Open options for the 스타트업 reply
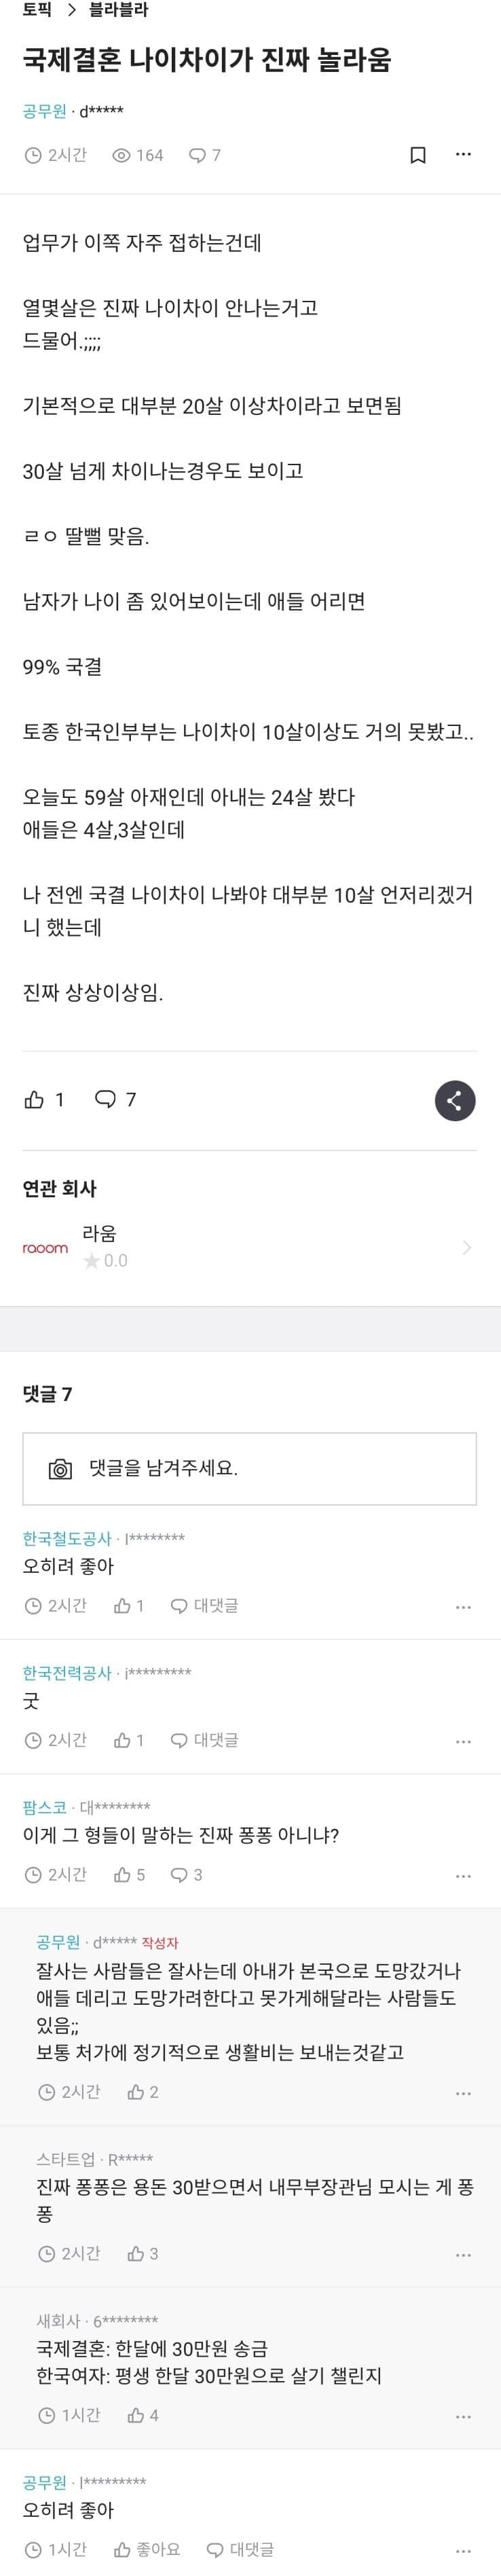This screenshot has width=501, height=2576. 463,2255
